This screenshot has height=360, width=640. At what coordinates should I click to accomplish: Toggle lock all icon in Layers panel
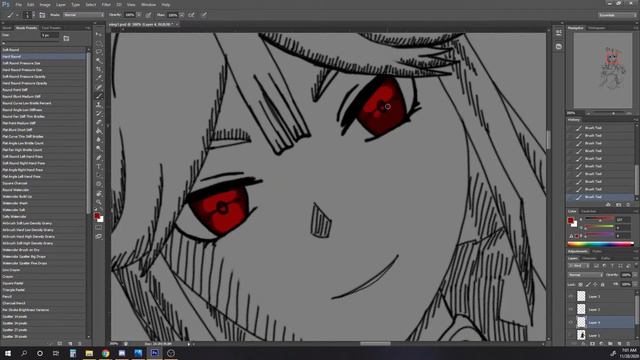(x=603, y=284)
